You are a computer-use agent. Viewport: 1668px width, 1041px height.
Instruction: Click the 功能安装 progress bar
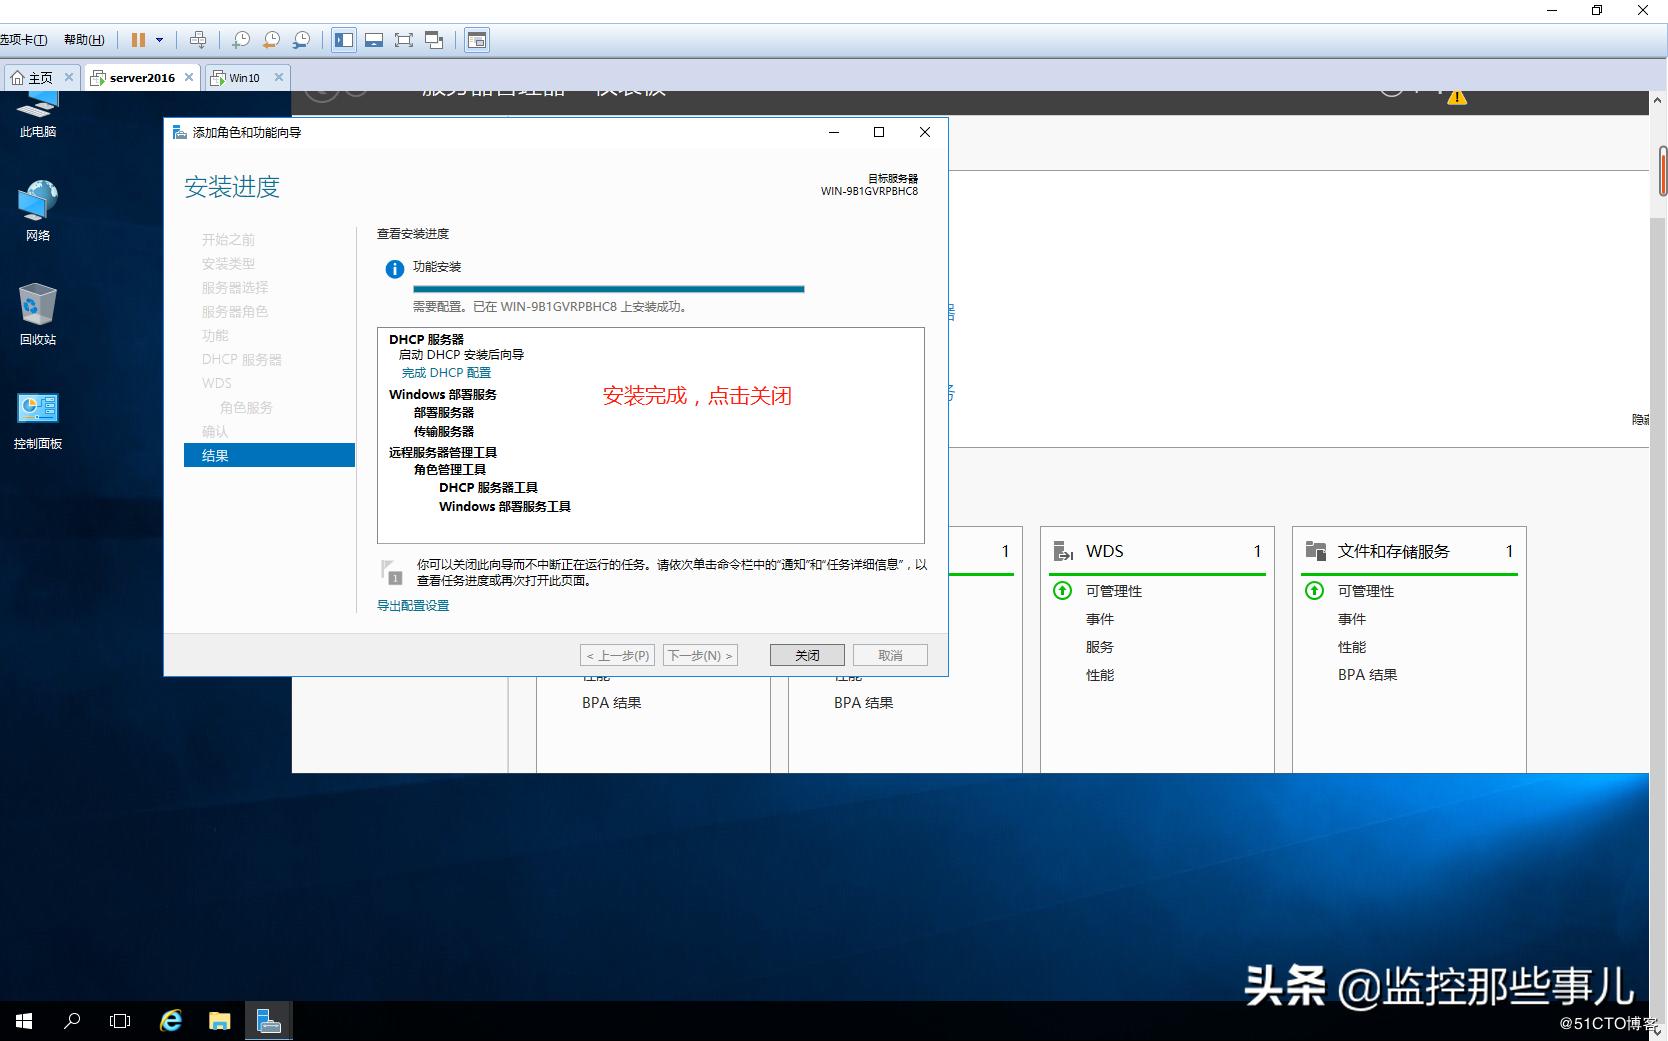tap(608, 289)
